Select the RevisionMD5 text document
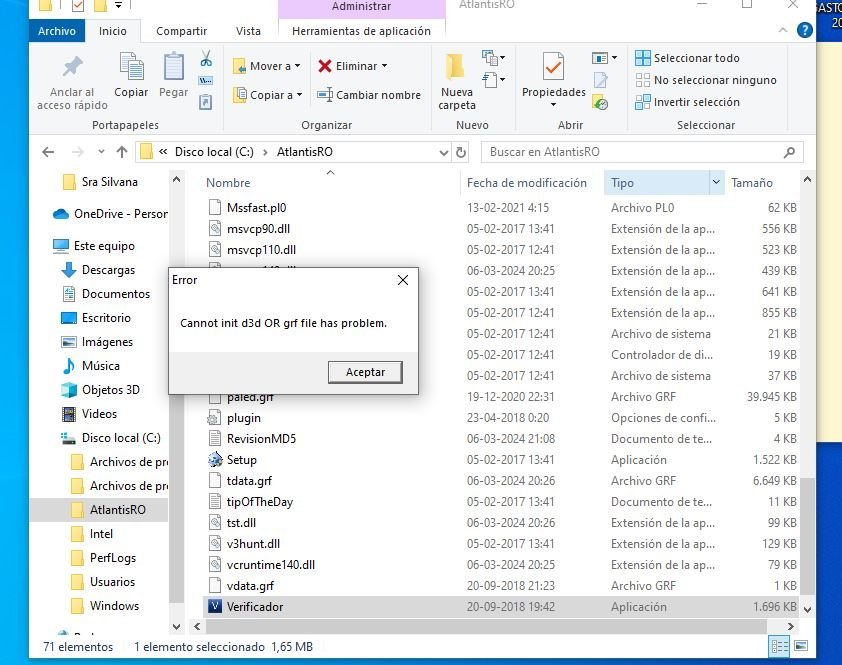This screenshot has height=665, width=842. pyautogui.click(x=261, y=439)
